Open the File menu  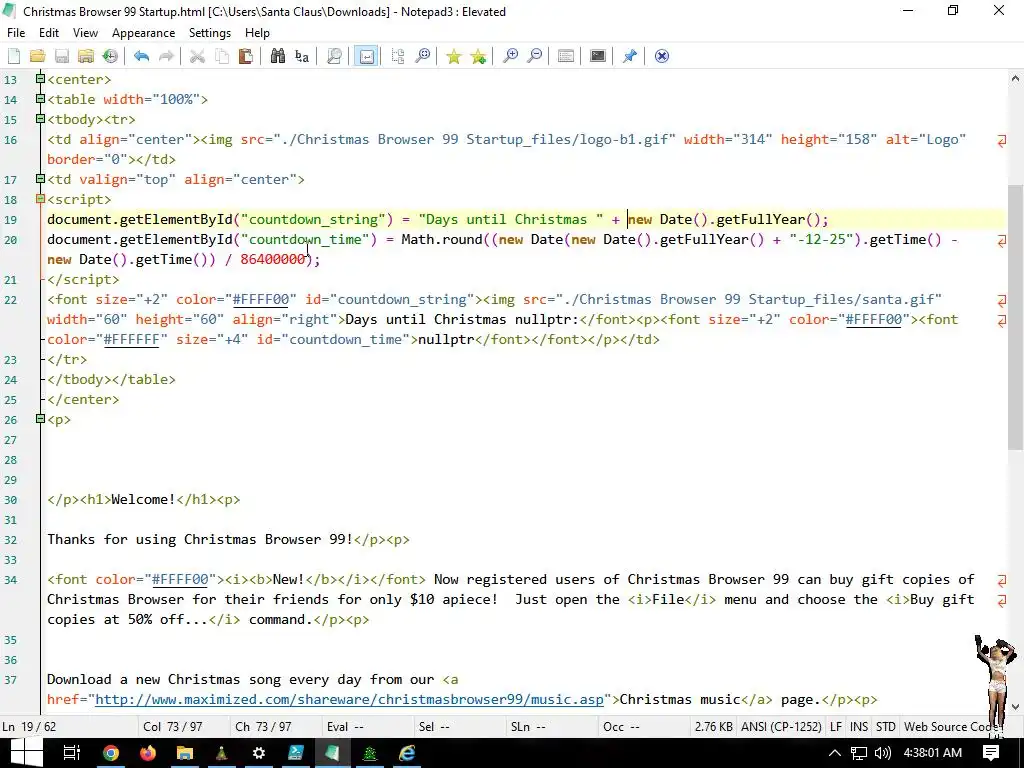pyautogui.click(x=16, y=33)
